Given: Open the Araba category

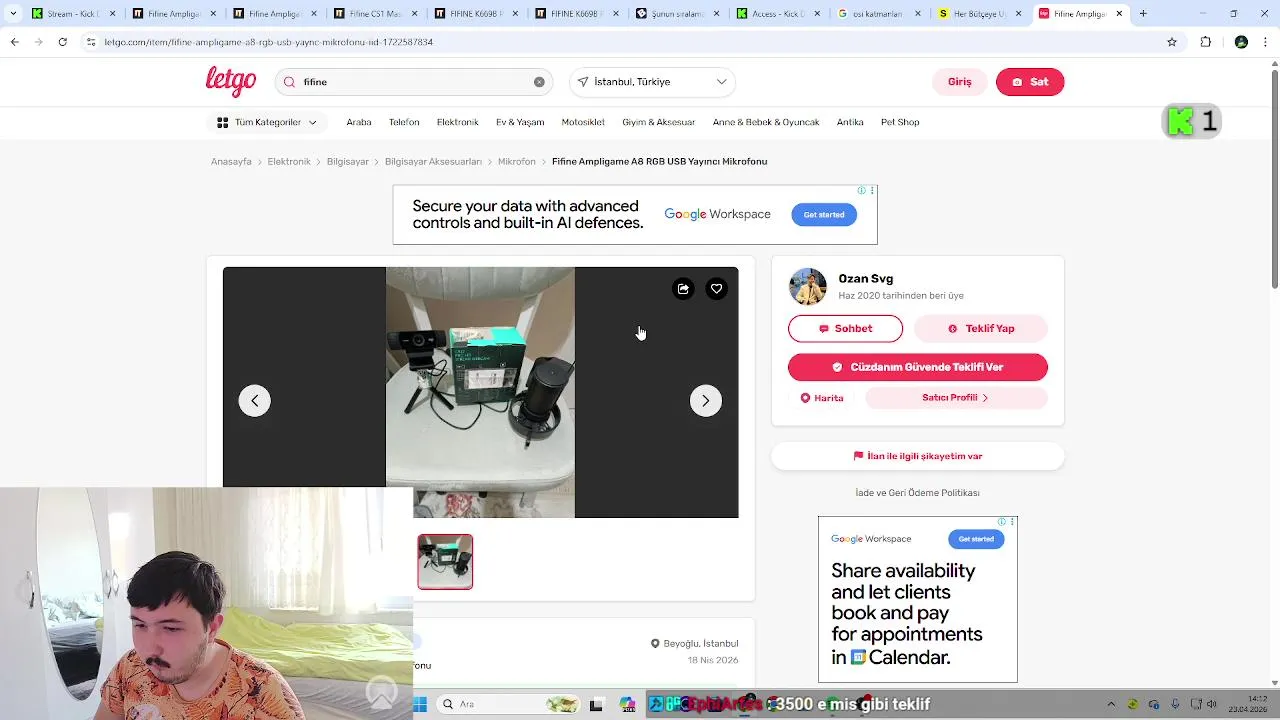Looking at the screenshot, I should pyautogui.click(x=359, y=122).
